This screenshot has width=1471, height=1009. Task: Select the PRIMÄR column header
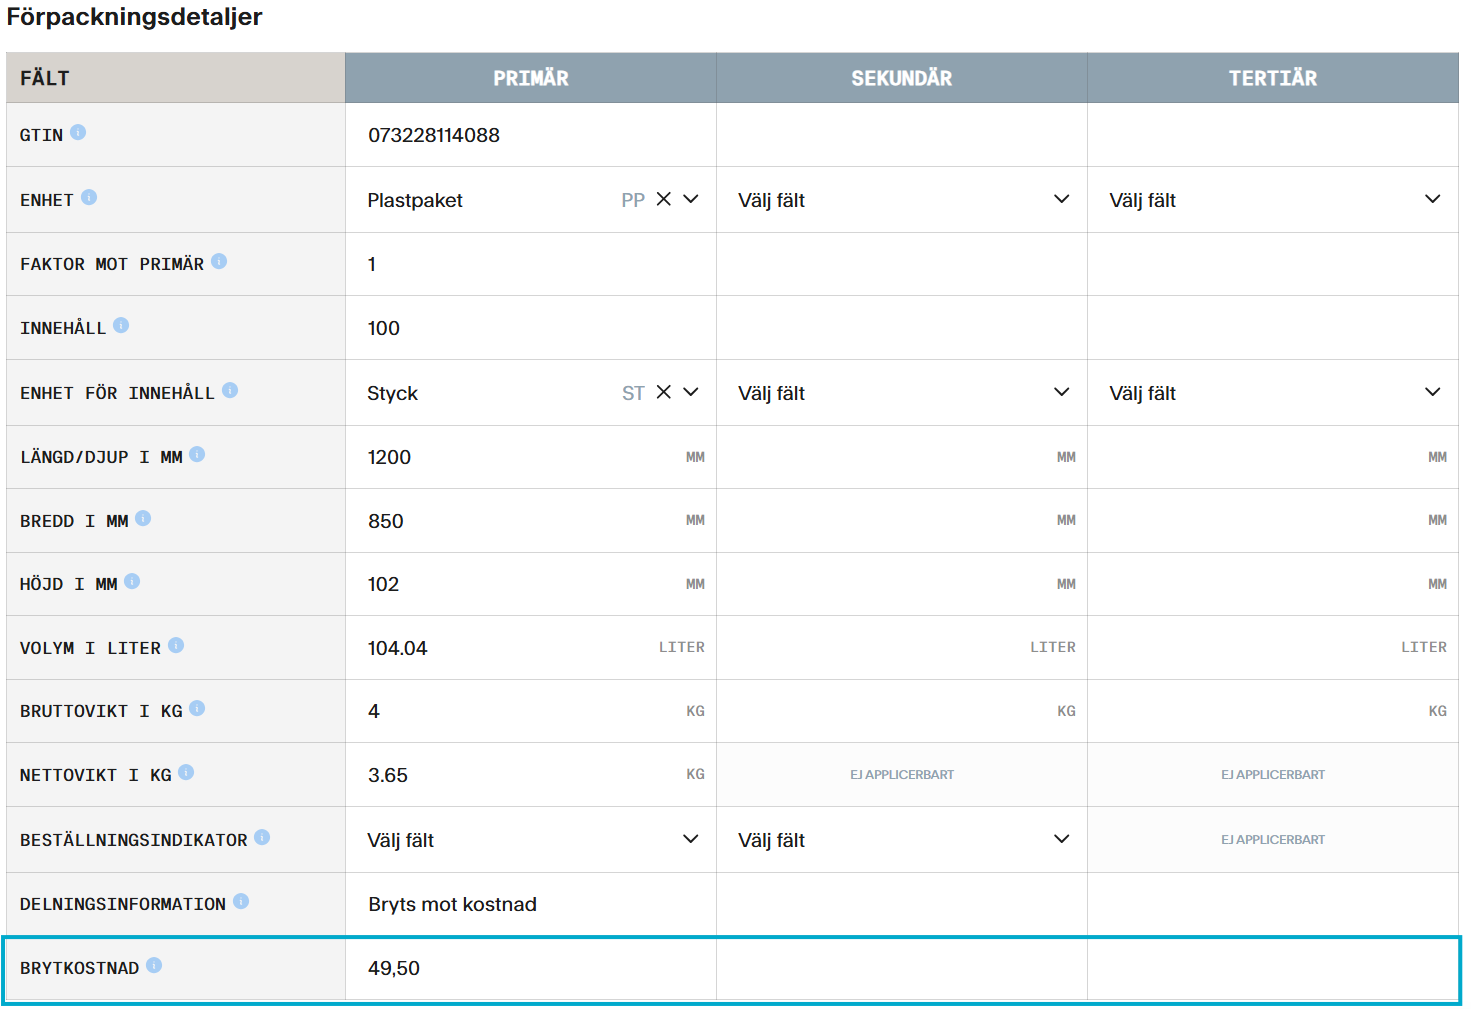click(x=531, y=78)
